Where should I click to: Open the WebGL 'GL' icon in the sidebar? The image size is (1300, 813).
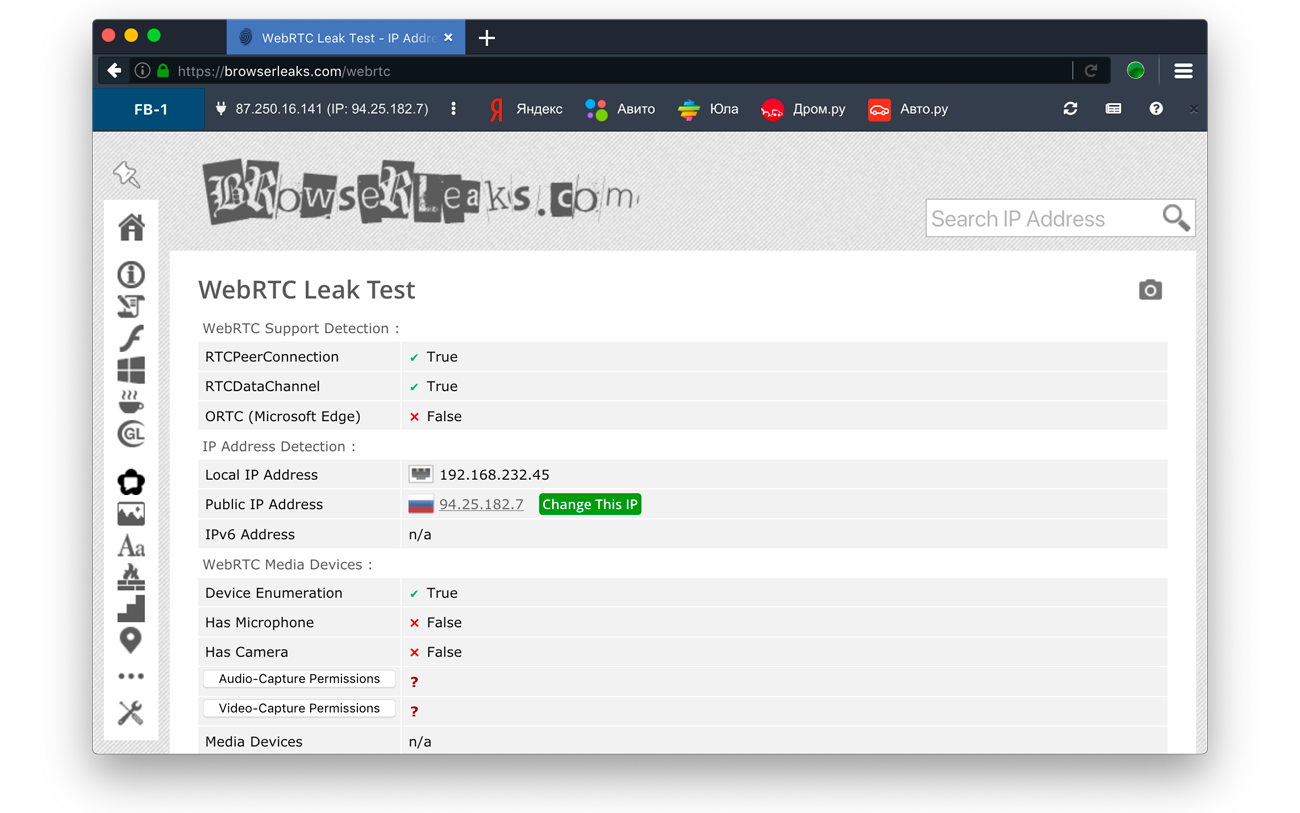(131, 434)
